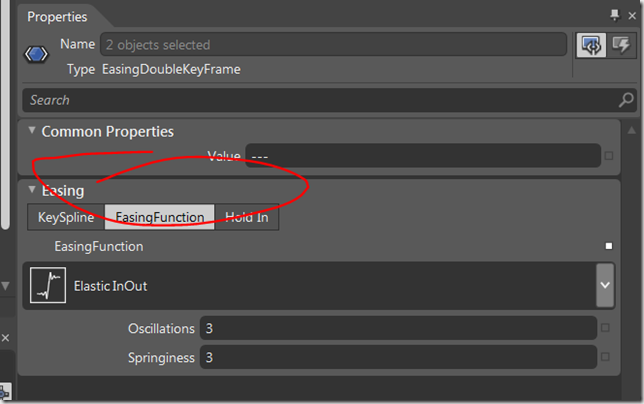This screenshot has height=404, width=644.
Task: Open the Elastic InOut easing dropdown
Action: [x=605, y=285]
